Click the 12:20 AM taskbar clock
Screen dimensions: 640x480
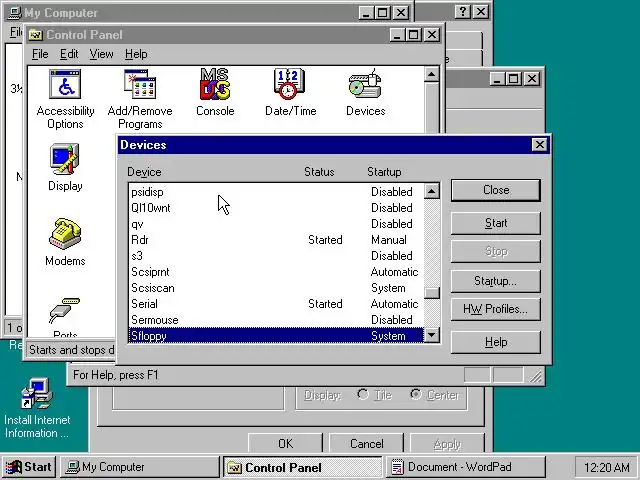[x=607, y=467]
